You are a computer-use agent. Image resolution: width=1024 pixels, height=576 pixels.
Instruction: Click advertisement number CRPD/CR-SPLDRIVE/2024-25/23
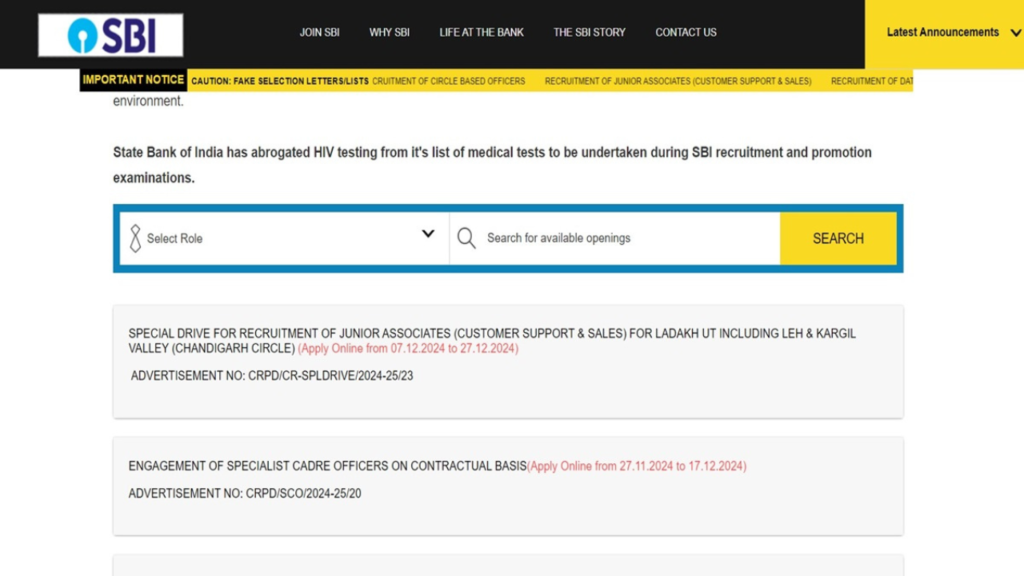(x=272, y=376)
